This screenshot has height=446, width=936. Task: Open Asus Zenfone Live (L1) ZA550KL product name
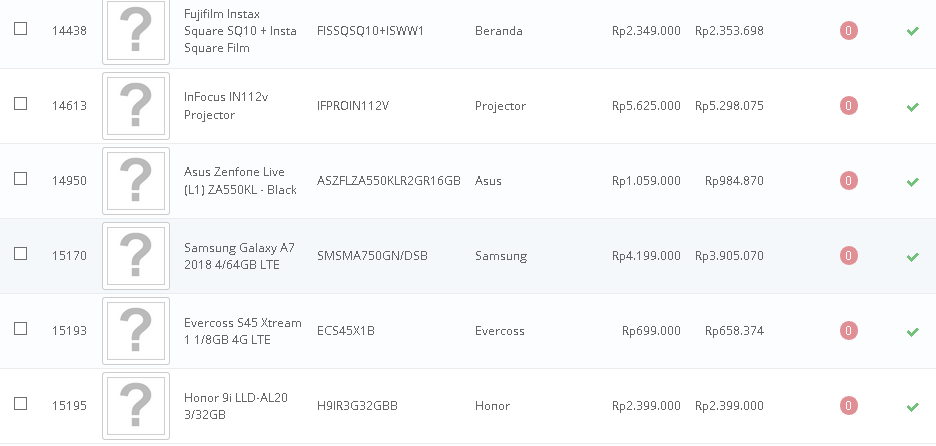[241, 181]
